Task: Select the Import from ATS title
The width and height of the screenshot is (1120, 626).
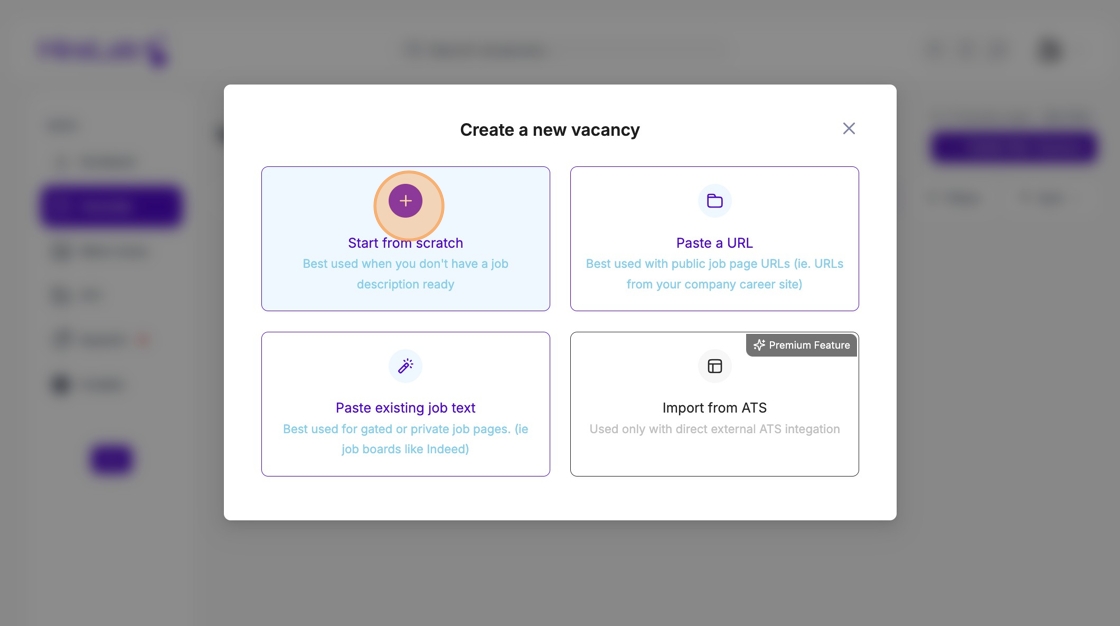Action: (714, 408)
